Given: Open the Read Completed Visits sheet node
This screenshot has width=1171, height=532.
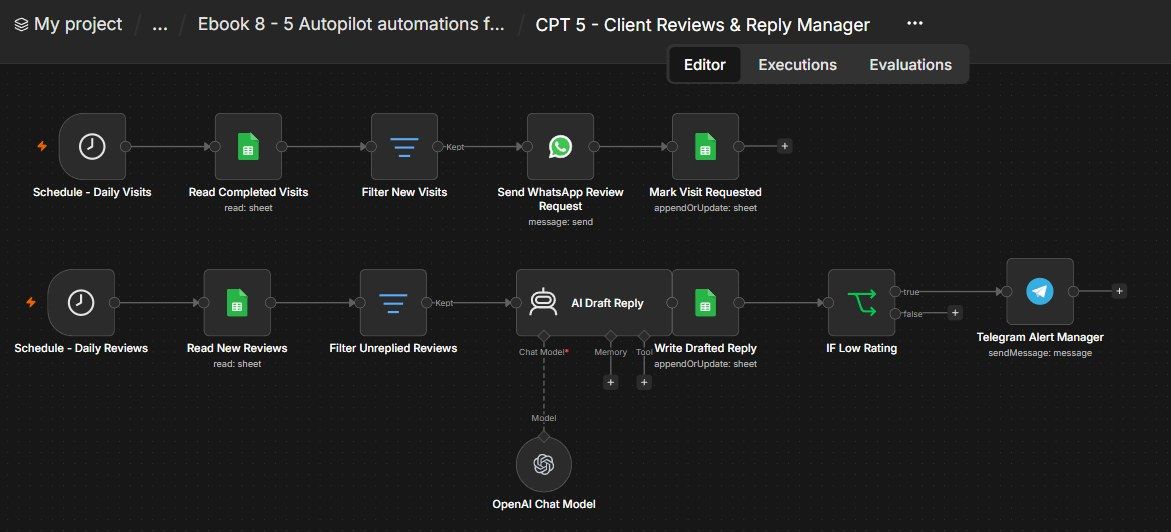Looking at the screenshot, I should point(249,146).
